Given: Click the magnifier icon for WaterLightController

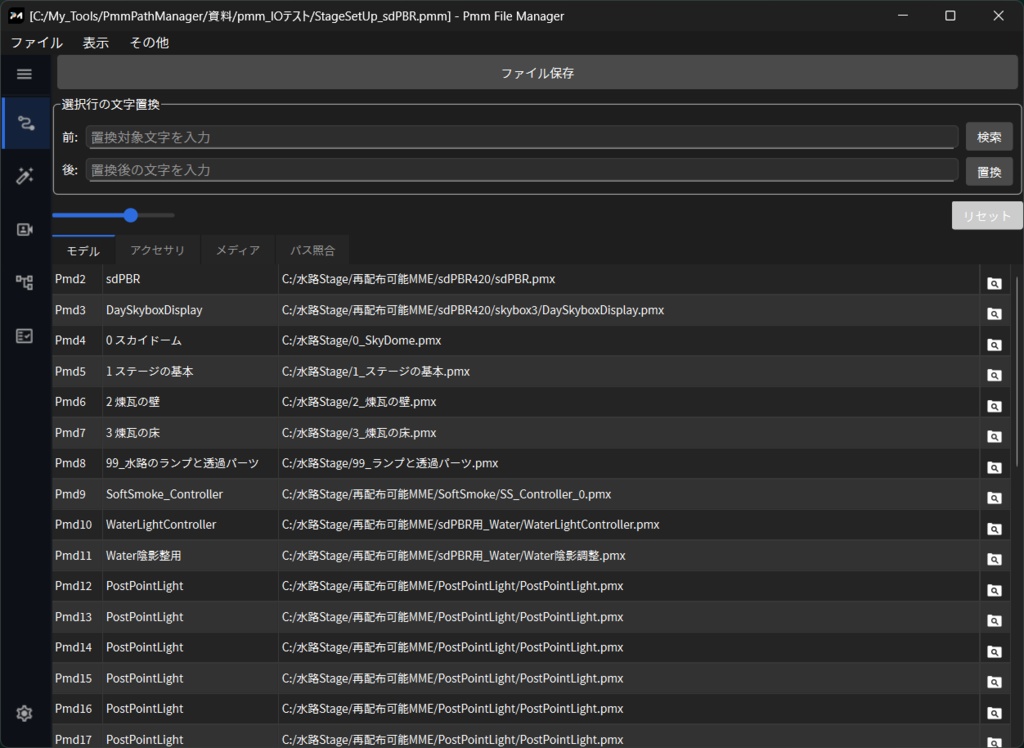Looking at the screenshot, I should click(x=993, y=528).
